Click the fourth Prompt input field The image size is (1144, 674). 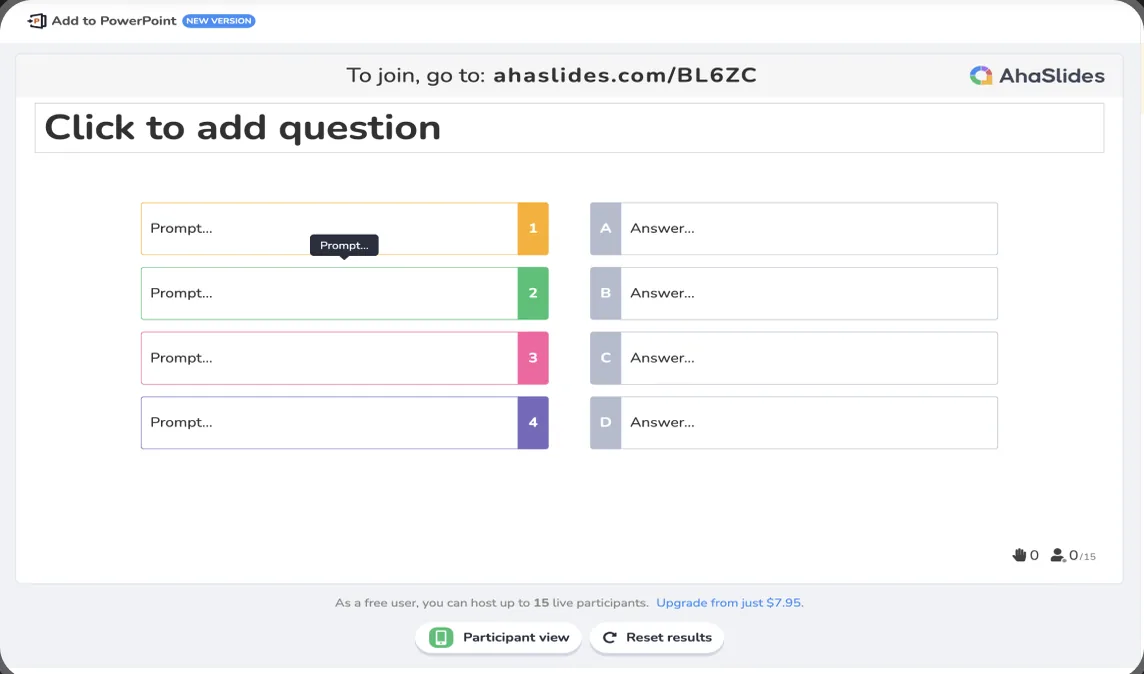coord(329,422)
